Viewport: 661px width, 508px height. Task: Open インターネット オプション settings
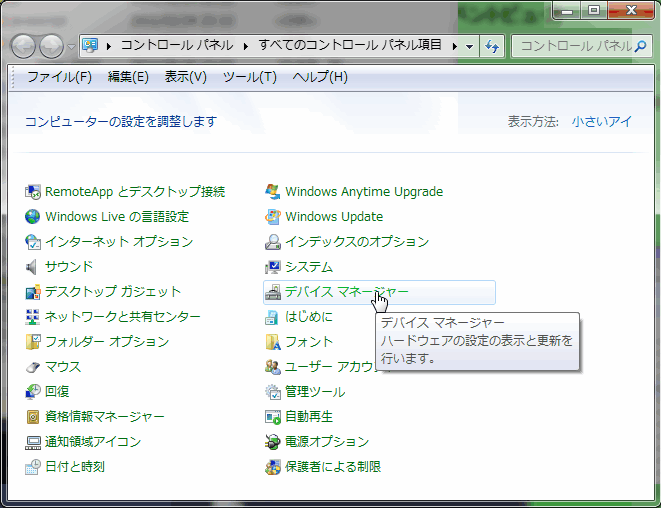(x=118, y=242)
